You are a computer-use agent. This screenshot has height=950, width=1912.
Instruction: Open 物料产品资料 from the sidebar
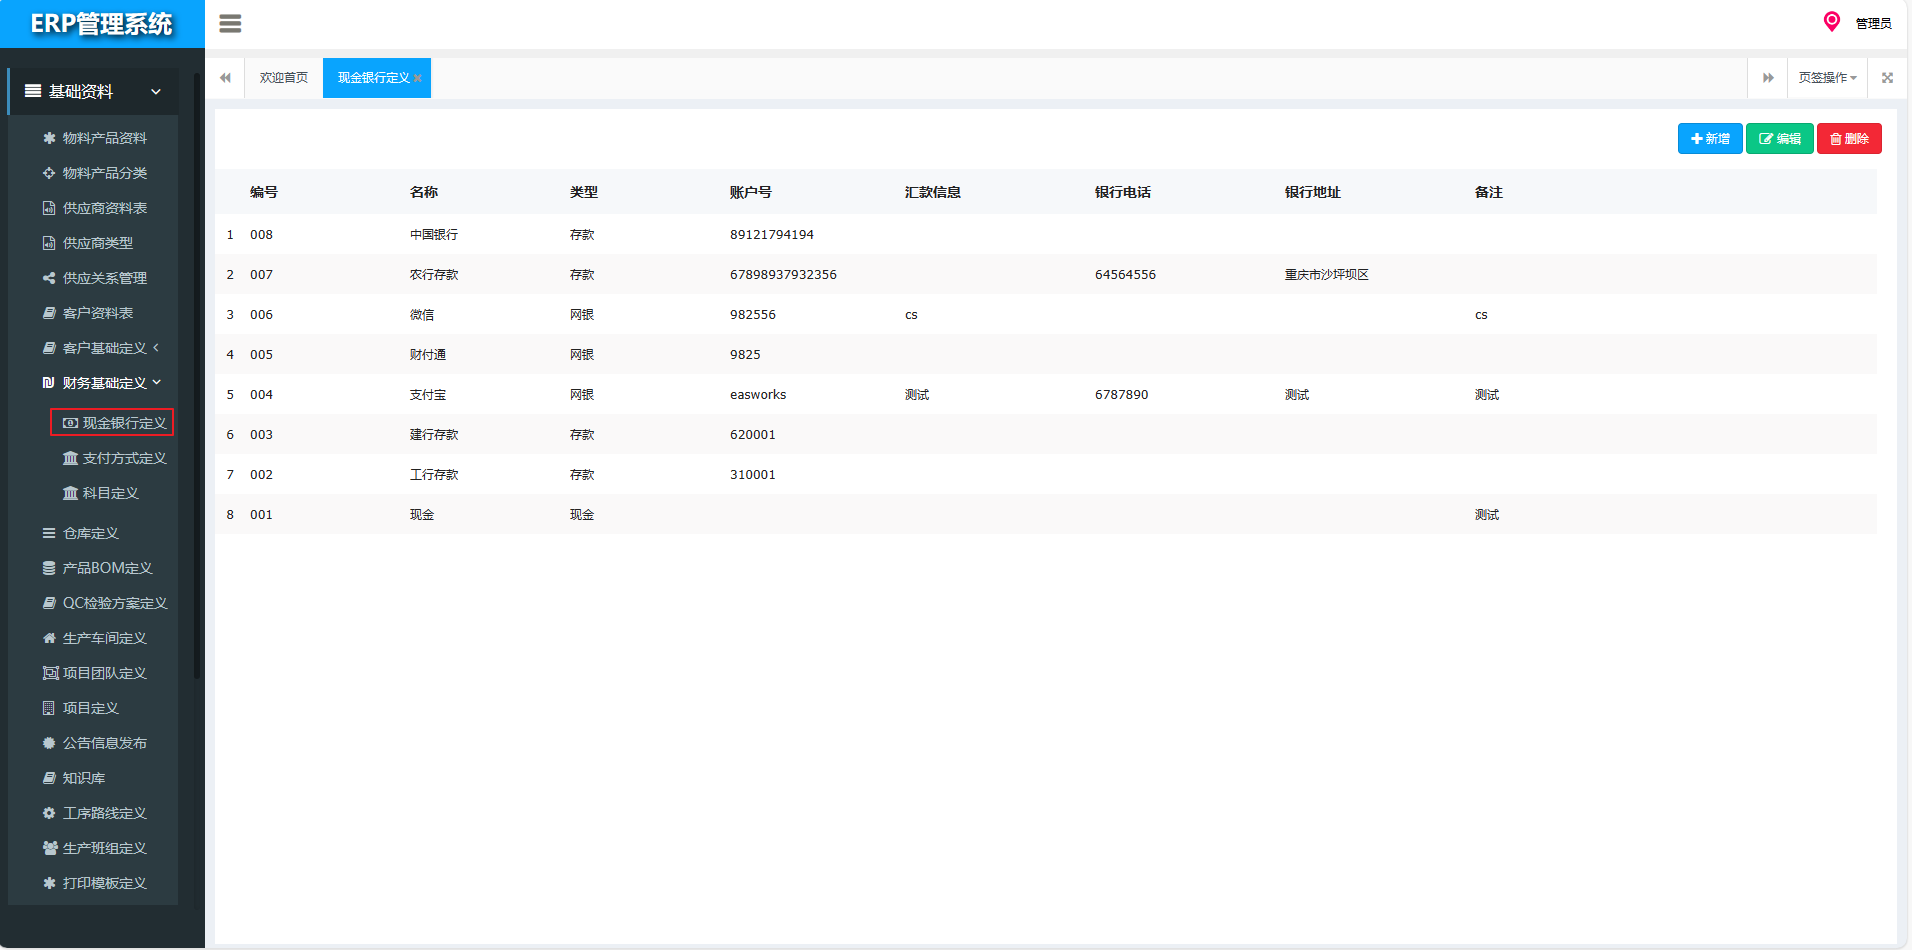pyautogui.click(x=104, y=138)
